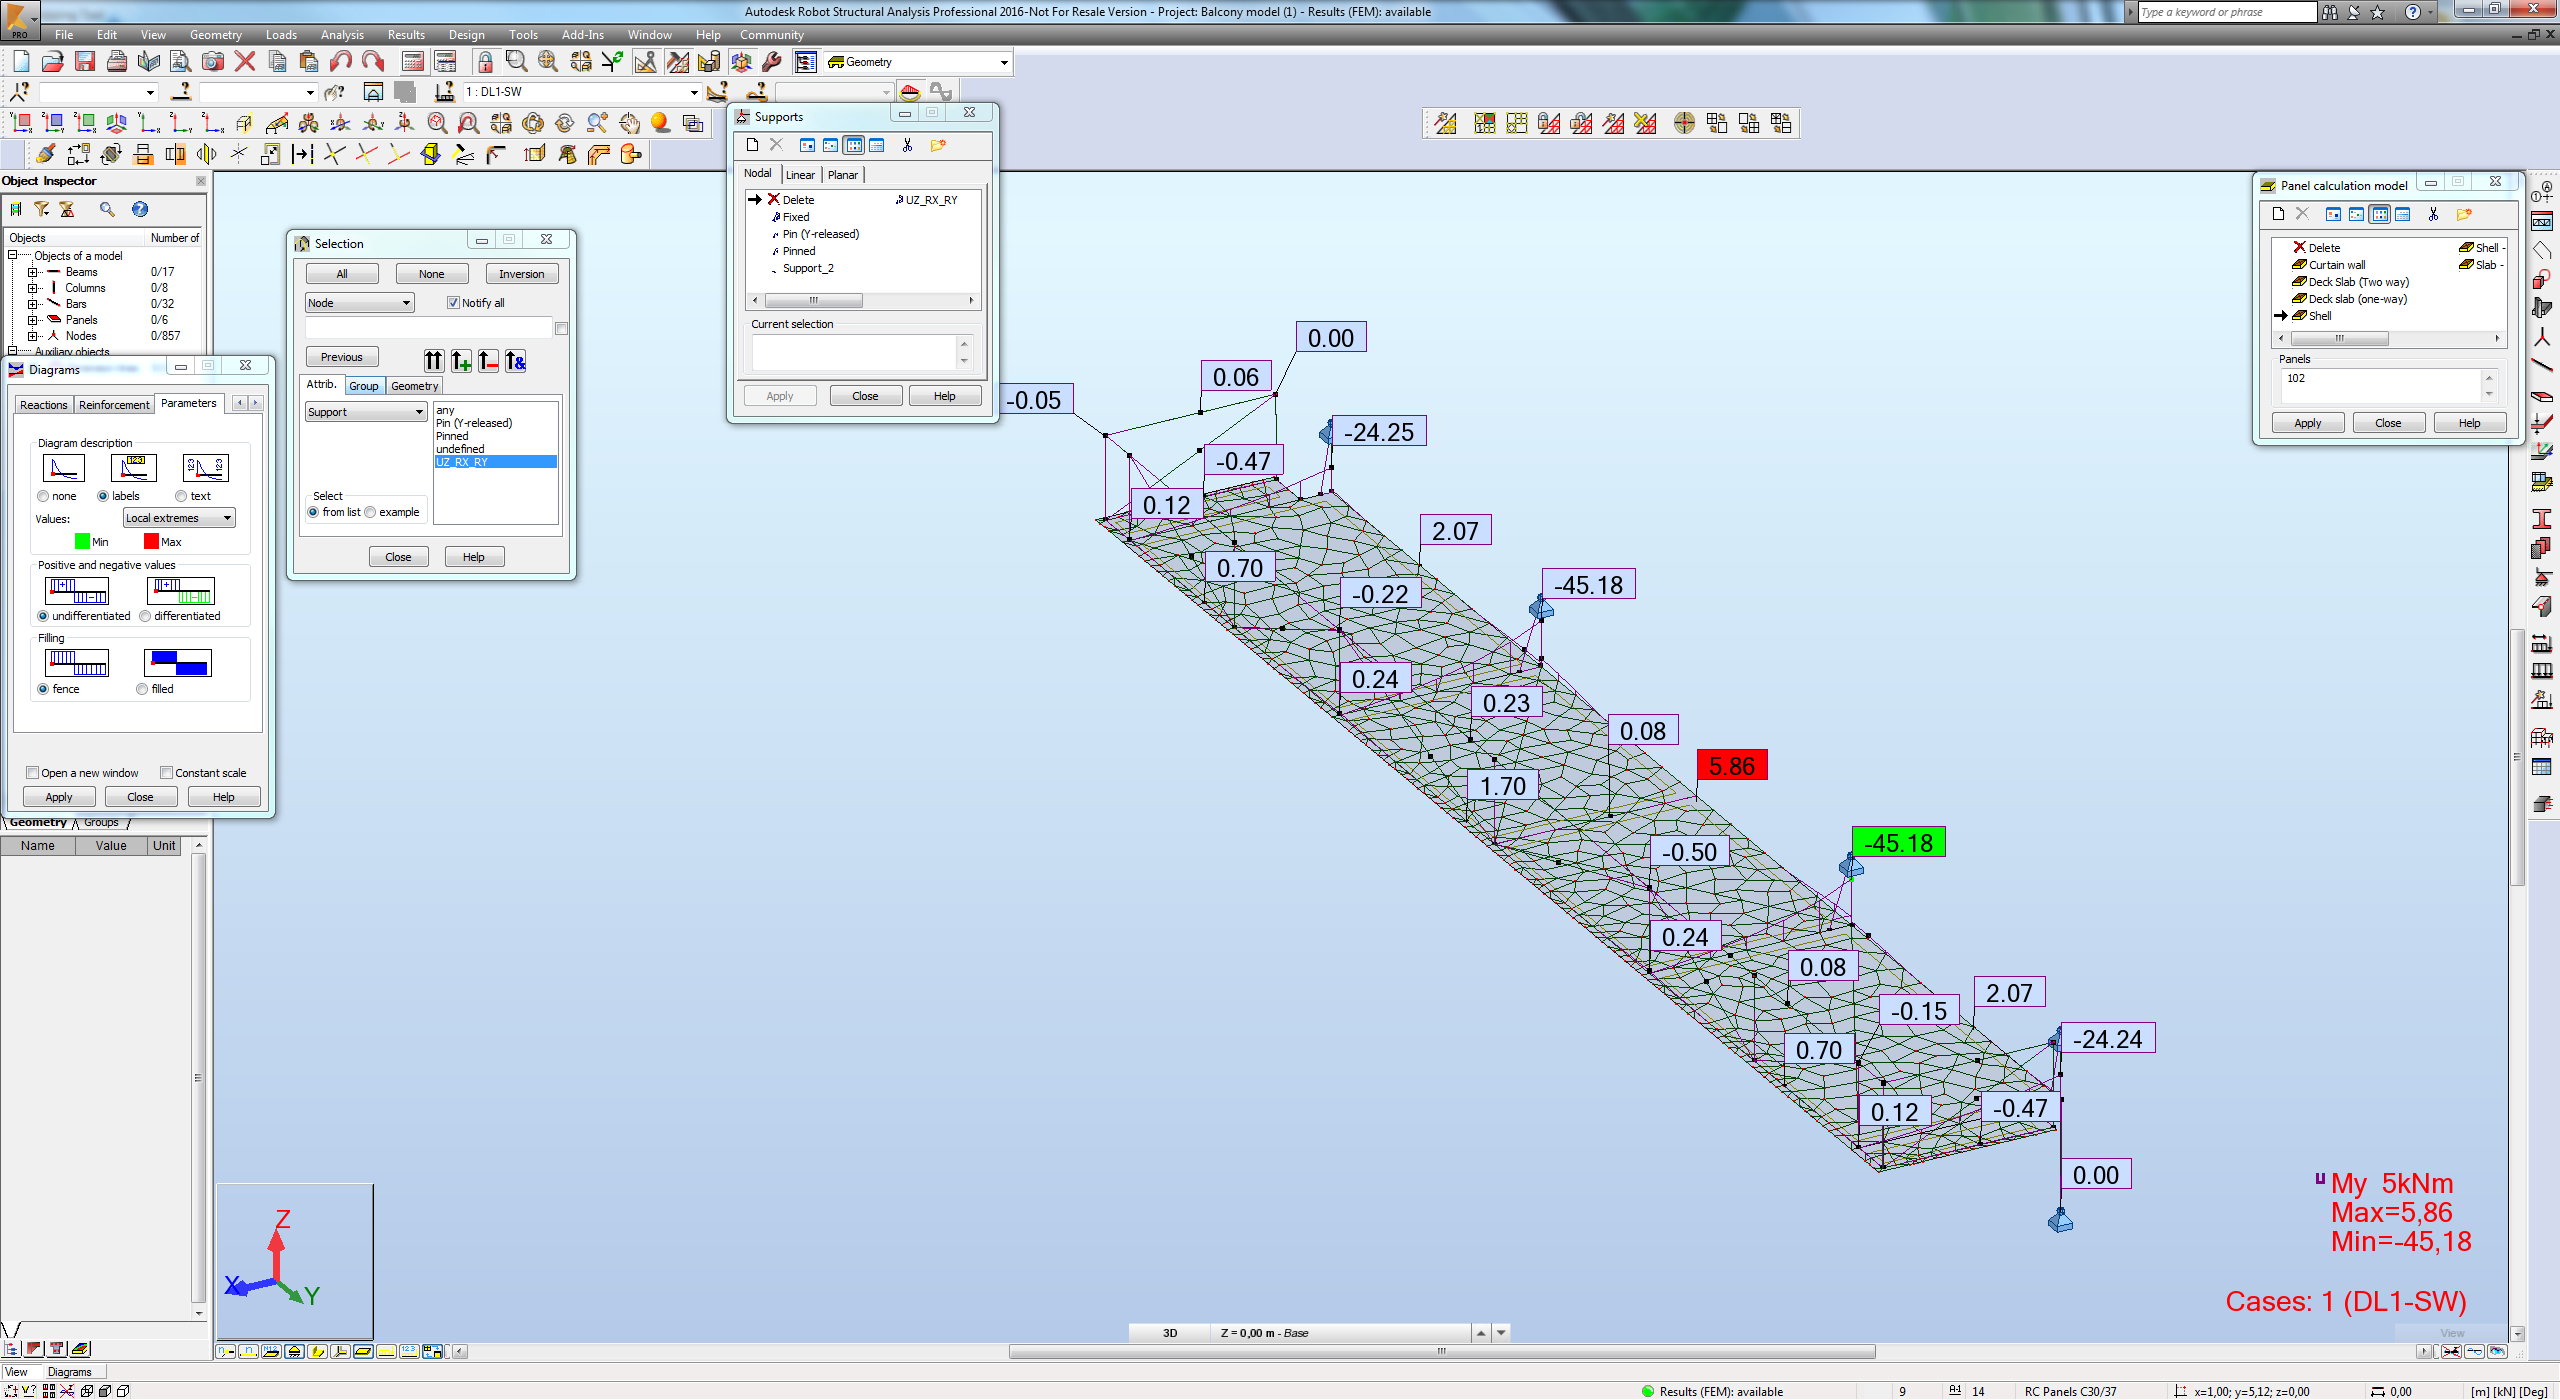
Task: Open the load case 1 : DL1-SW dropdown
Action: tap(581, 92)
